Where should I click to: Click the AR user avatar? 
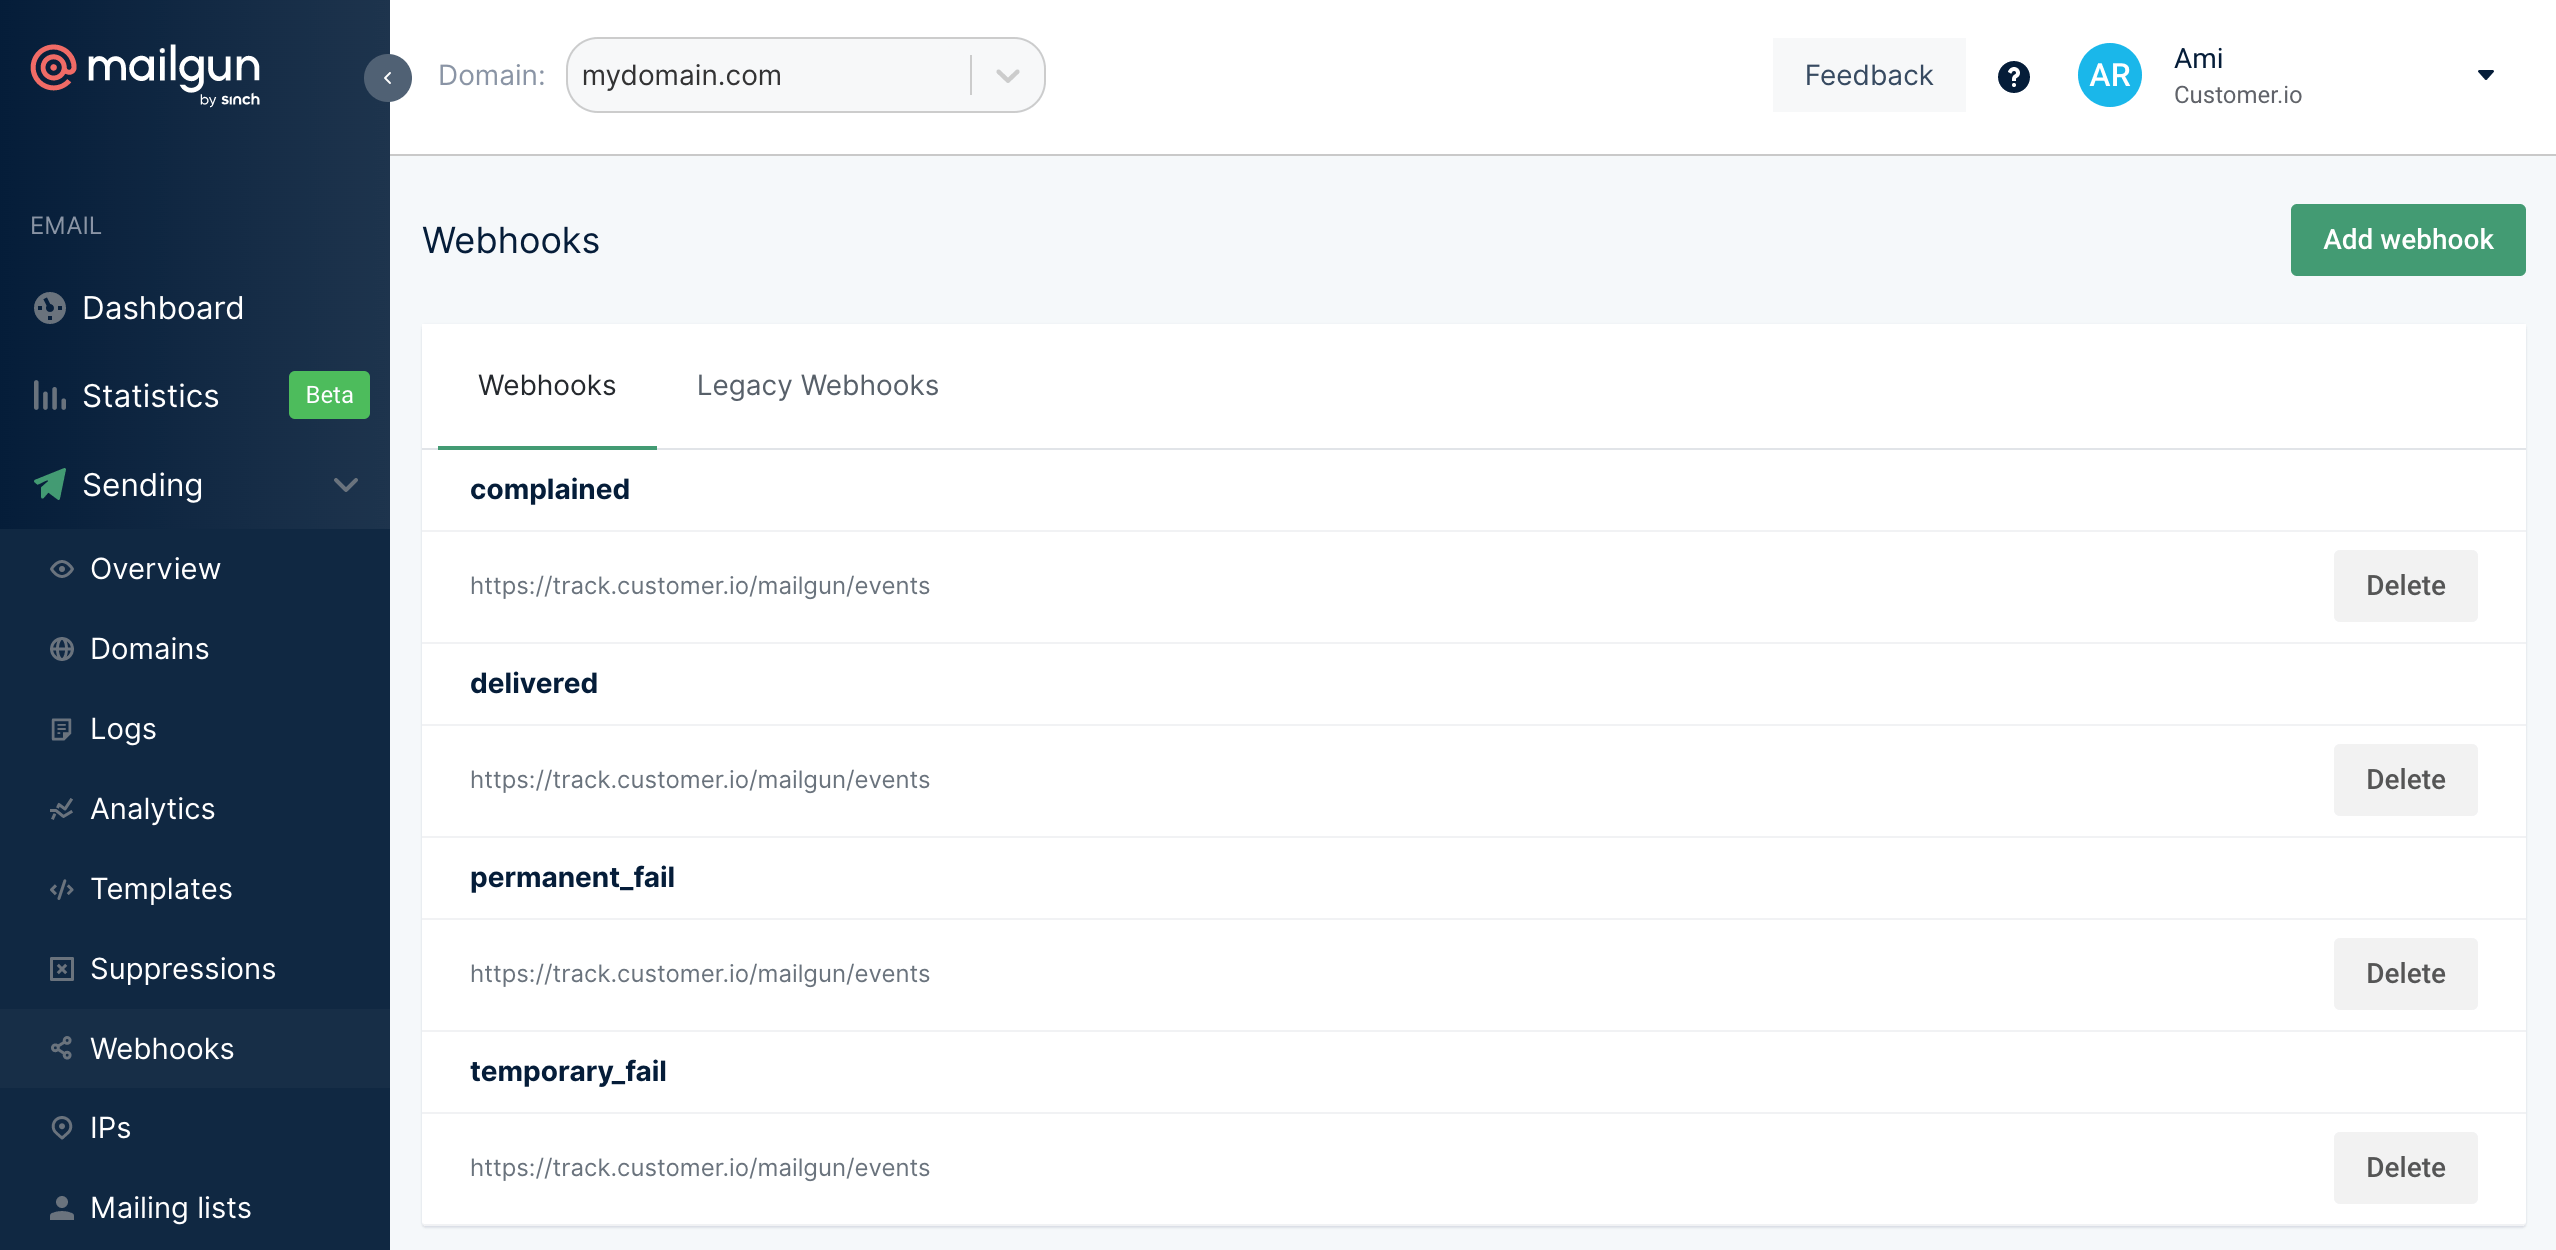[x=2109, y=75]
